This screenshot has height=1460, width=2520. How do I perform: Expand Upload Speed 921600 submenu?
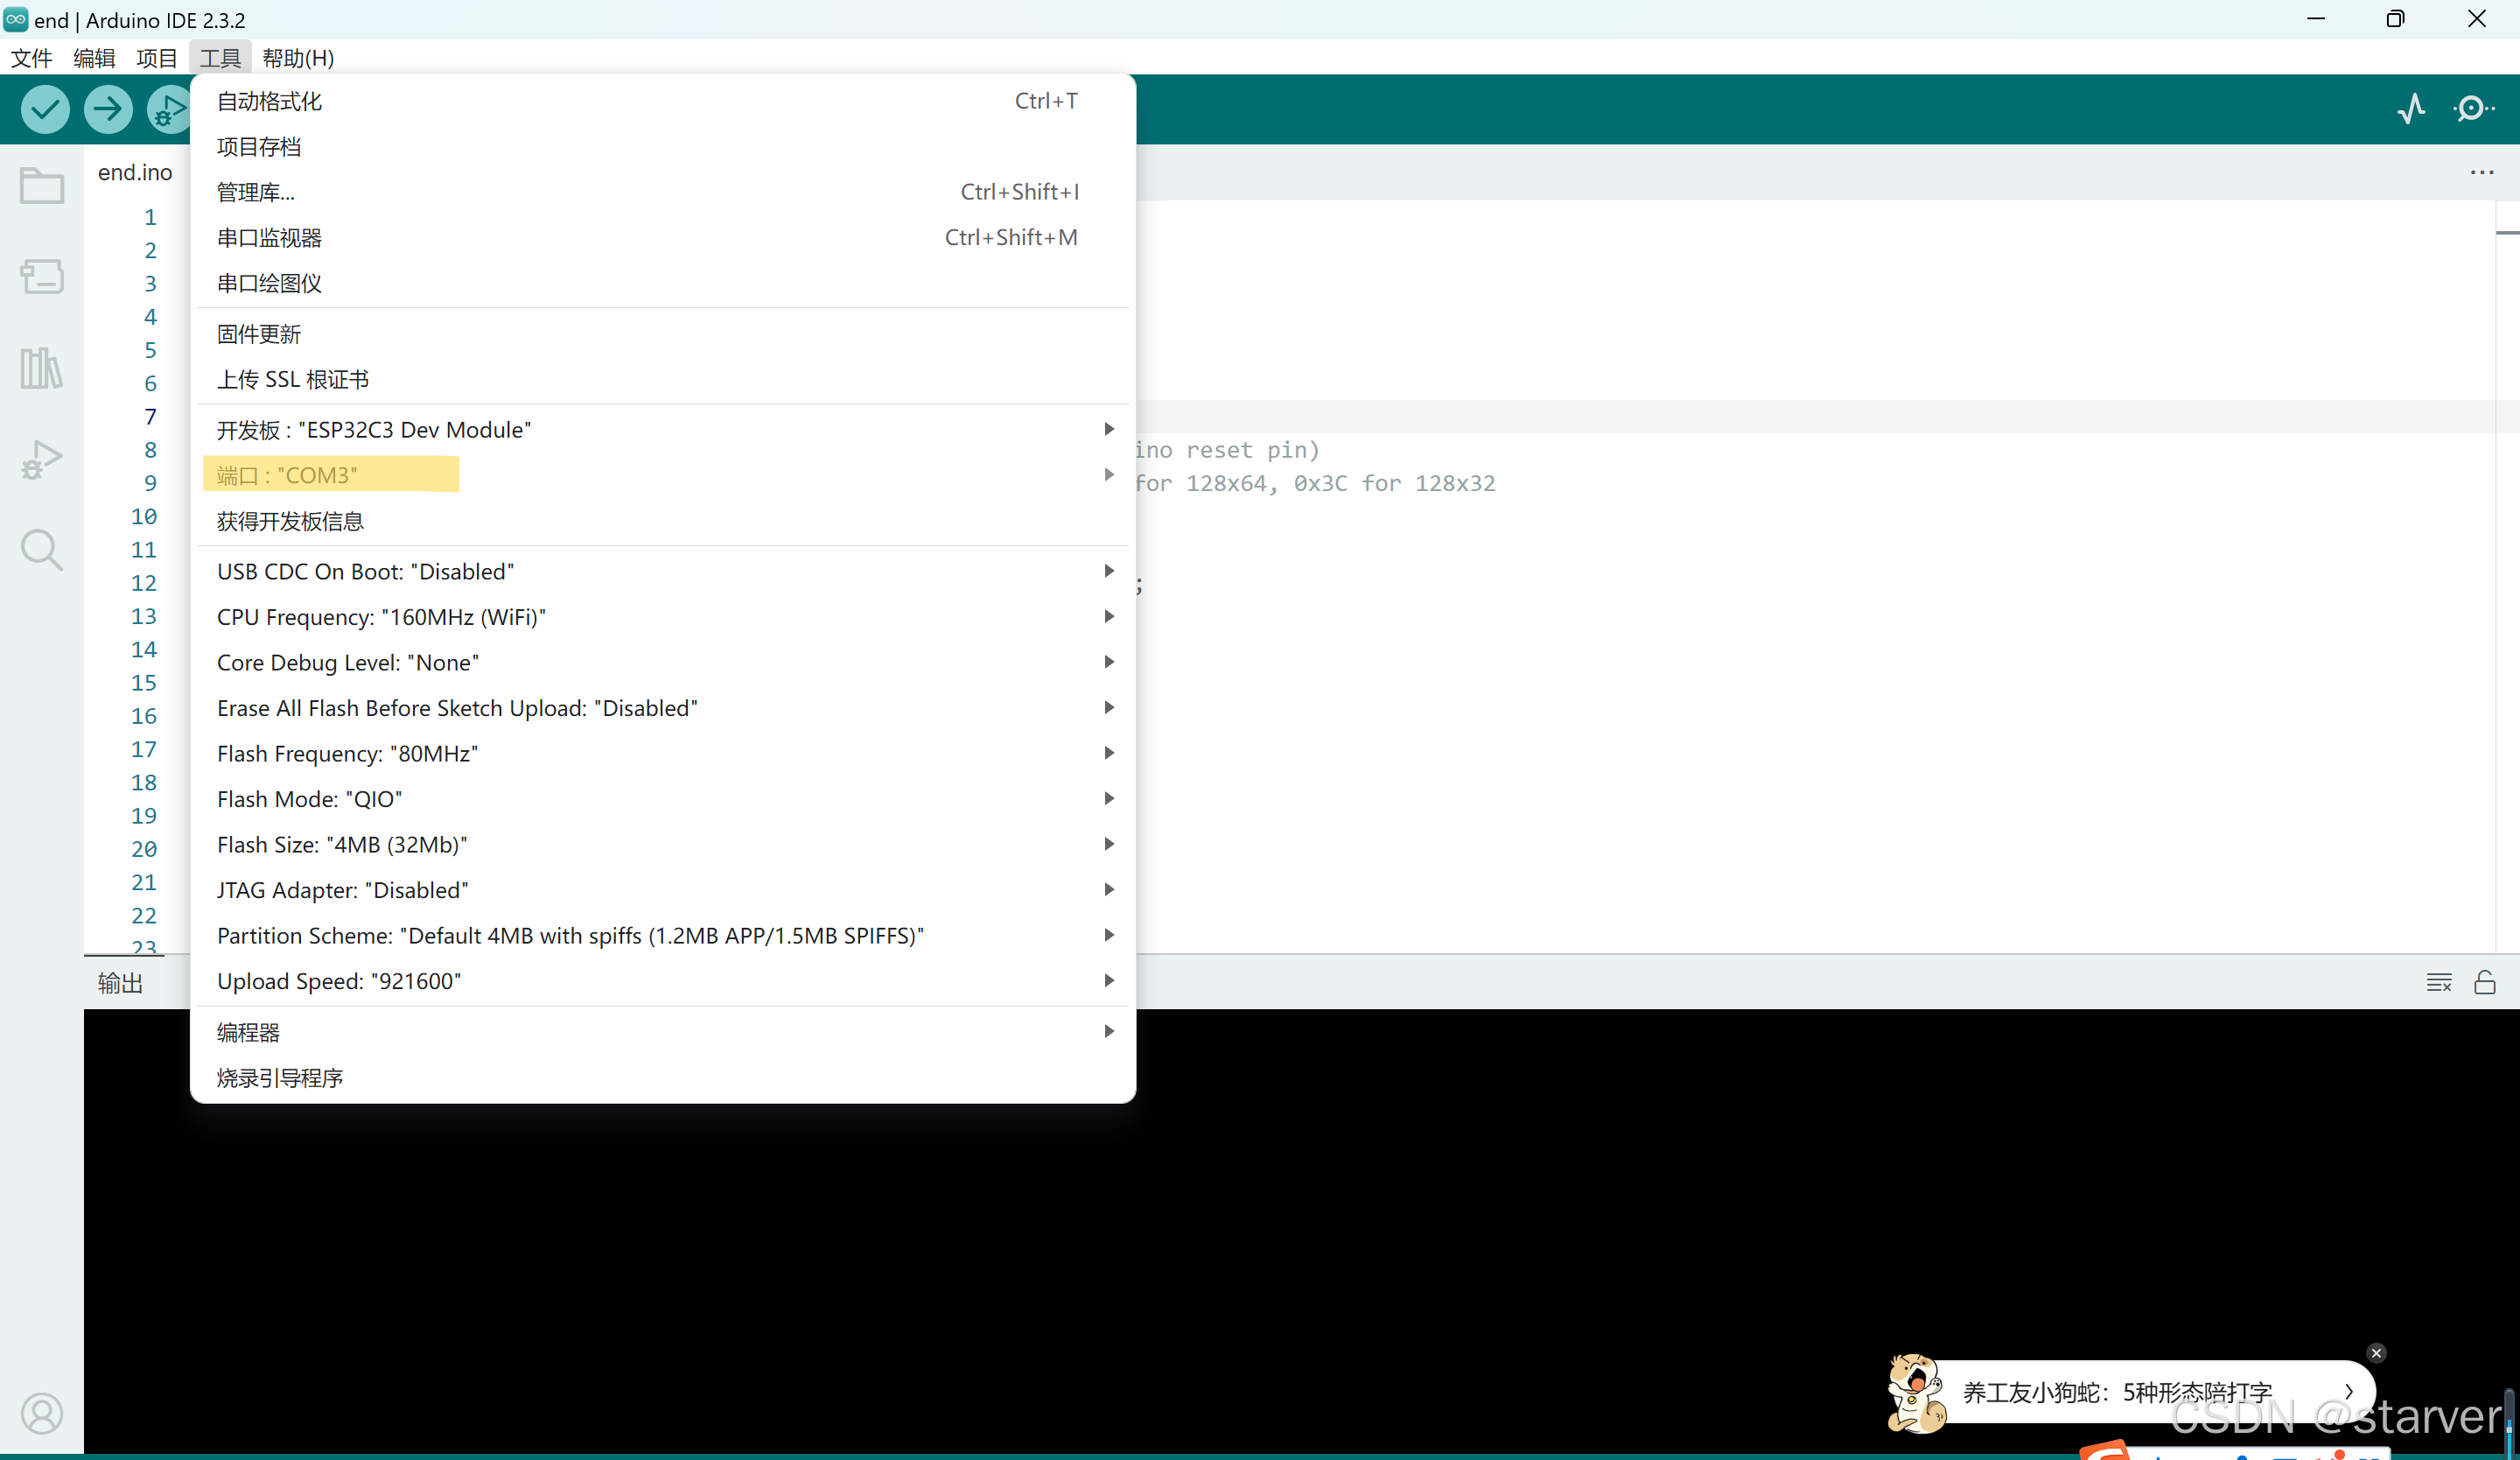pos(663,981)
